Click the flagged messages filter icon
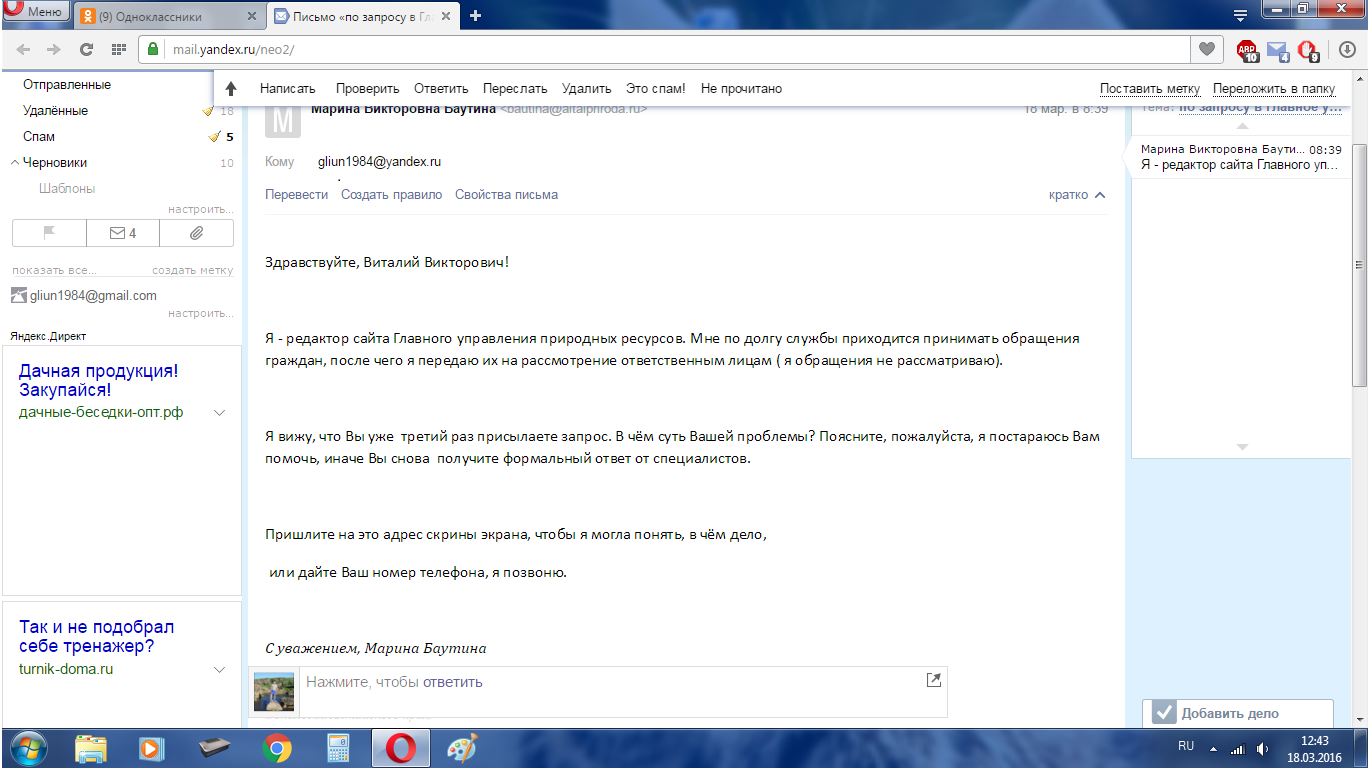Image resolution: width=1370 pixels, height=771 pixels. point(49,233)
